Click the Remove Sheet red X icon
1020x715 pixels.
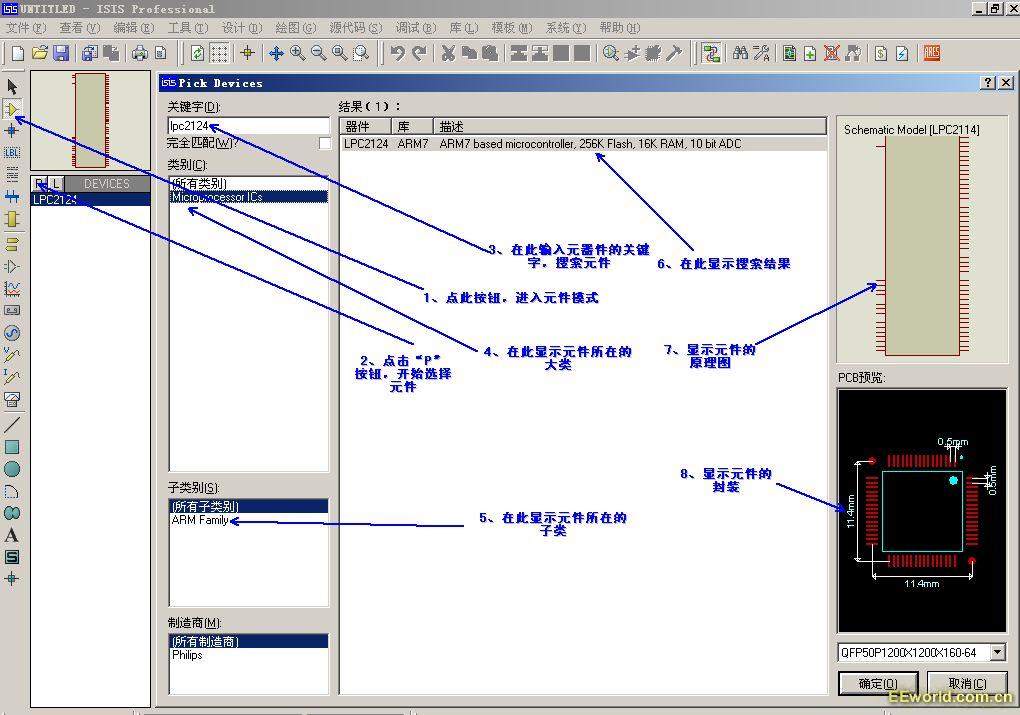[x=831, y=53]
